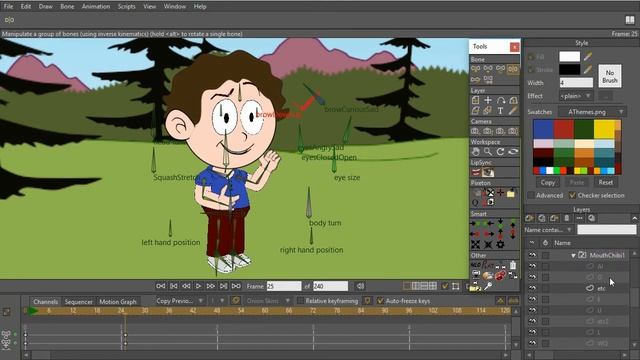Select the Manipulate Bones tool
This screenshot has width=640, height=360.
click(513, 69)
